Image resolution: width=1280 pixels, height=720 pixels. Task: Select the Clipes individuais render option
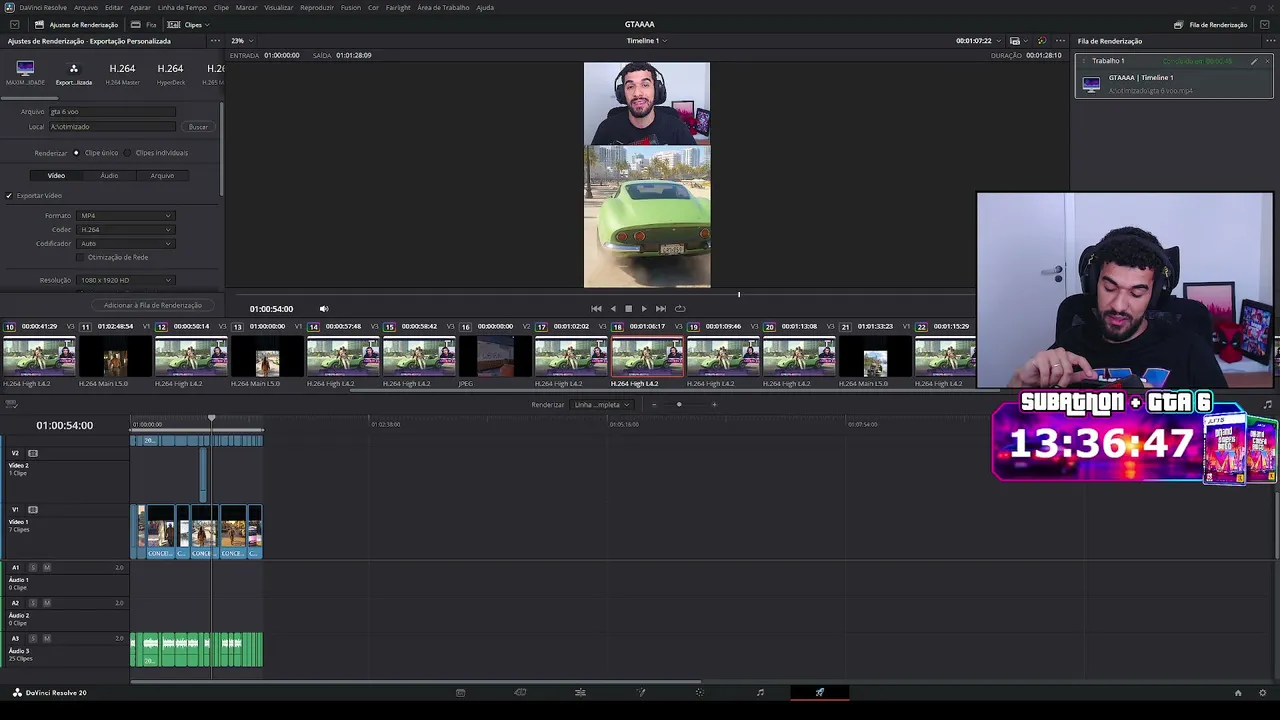pyautogui.click(x=127, y=153)
